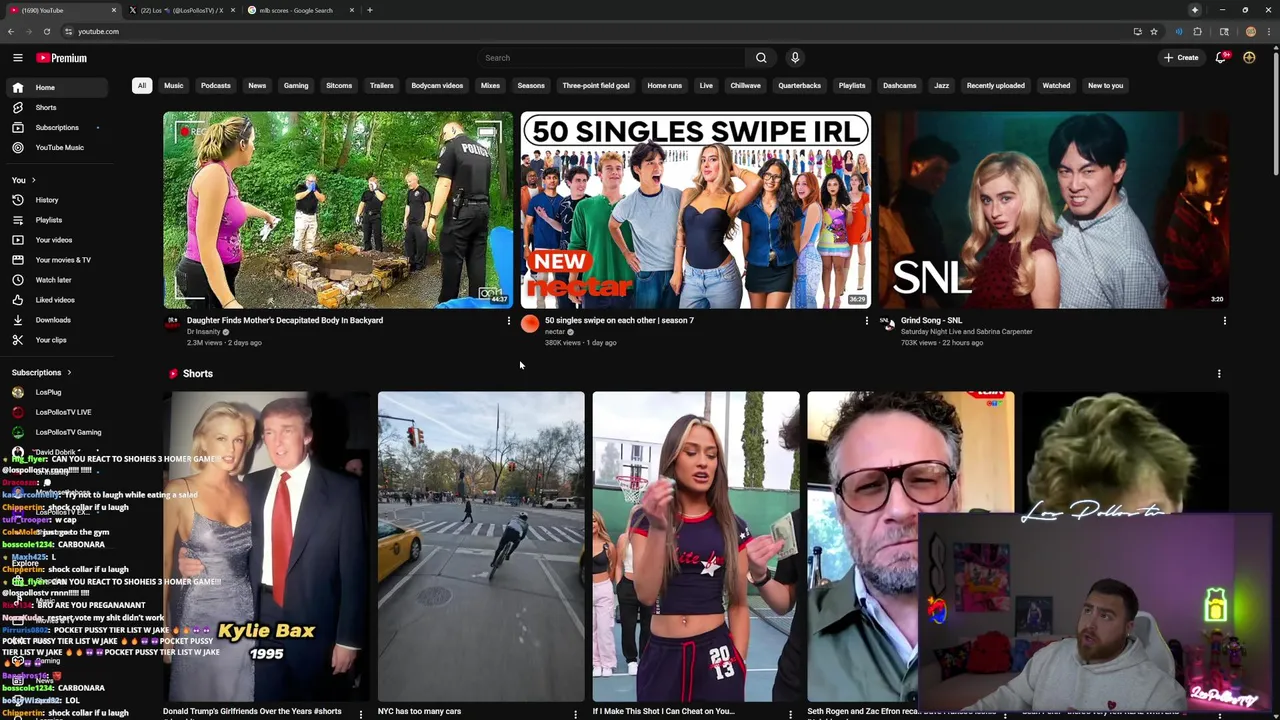Open Daughter Finds Mother's video title
This screenshot has height=720, width=1280.
[x=285, y=320]
